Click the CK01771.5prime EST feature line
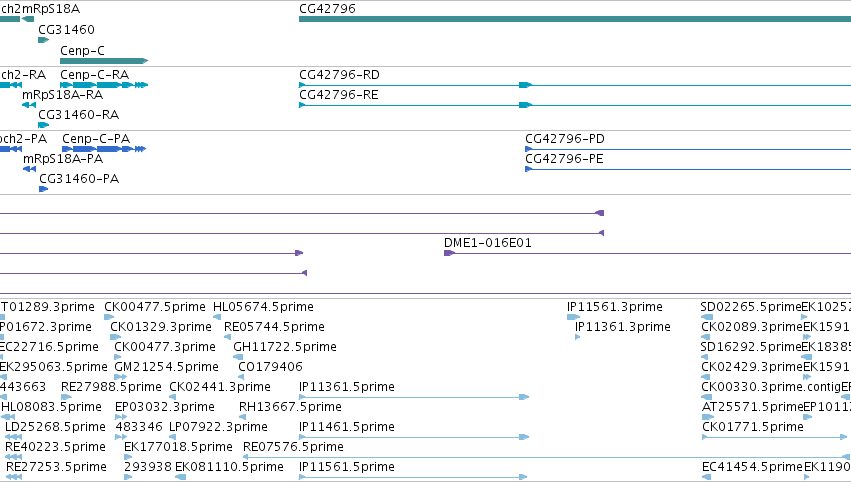The image size is (851, 482). [x=774, y=437]
